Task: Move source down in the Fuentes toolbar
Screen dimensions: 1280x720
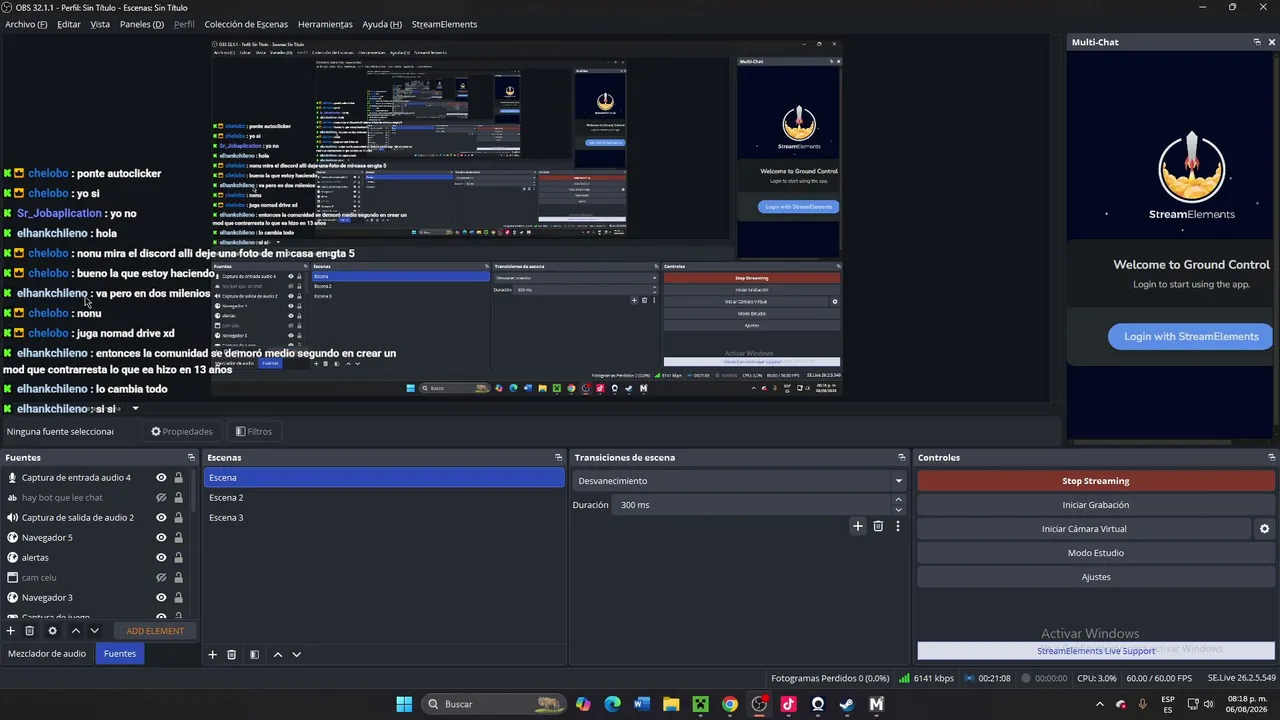Action: (95, 631)
